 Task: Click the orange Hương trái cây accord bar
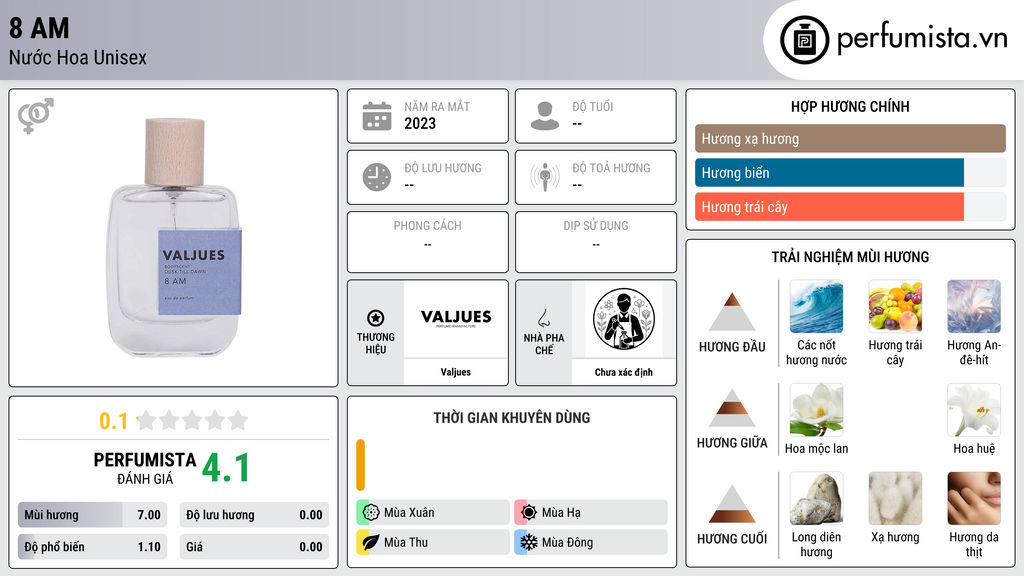(x=829, y=207)
